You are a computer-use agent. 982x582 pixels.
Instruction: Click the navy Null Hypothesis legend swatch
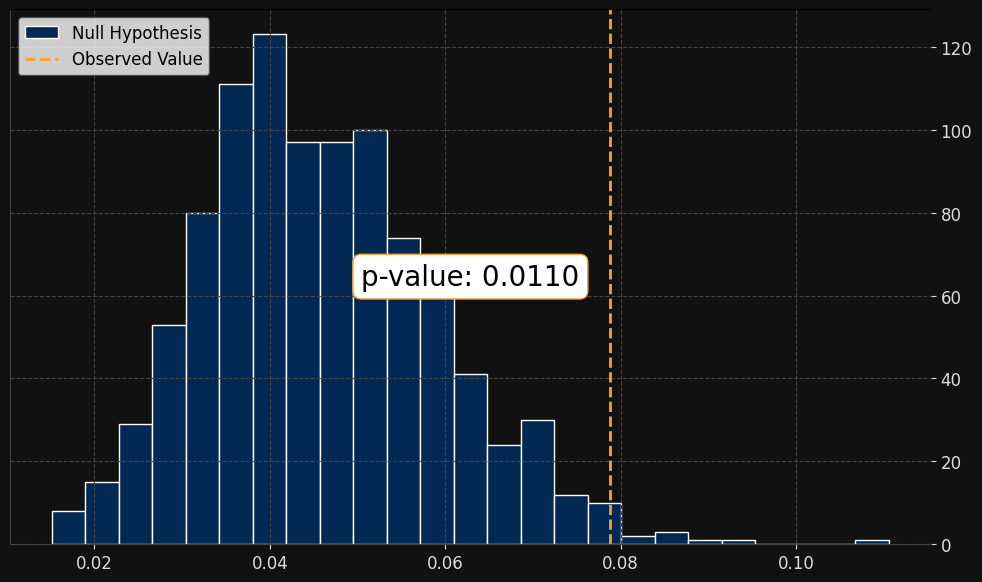pyautogui.click(x=42, y=33)
